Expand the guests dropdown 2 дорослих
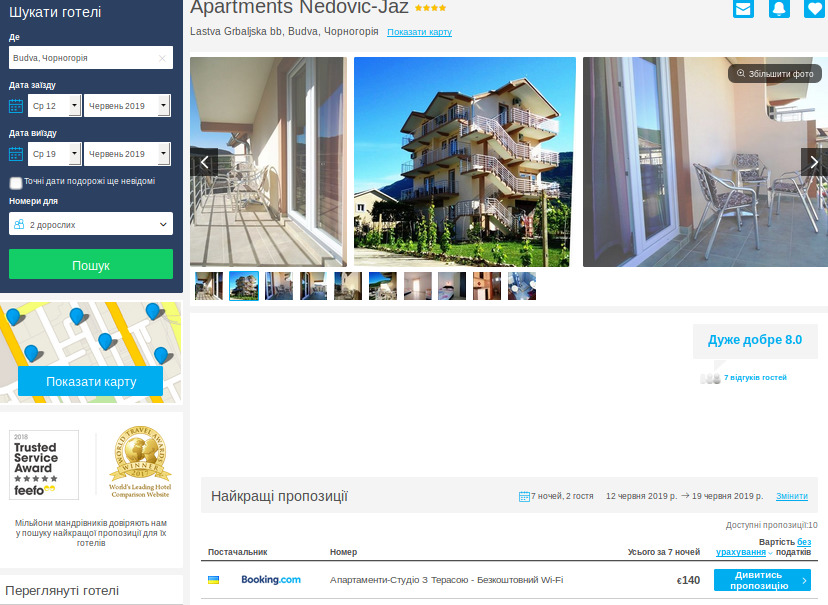 (x=91, y=225)
